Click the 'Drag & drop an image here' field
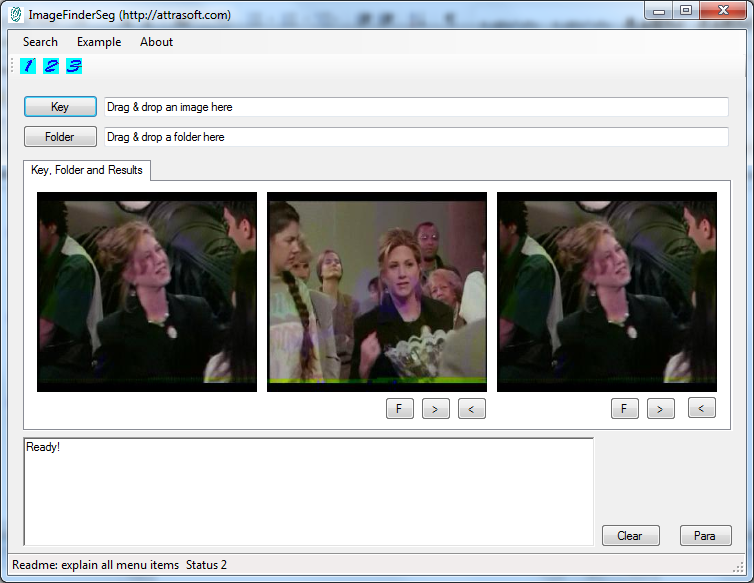 416,107
